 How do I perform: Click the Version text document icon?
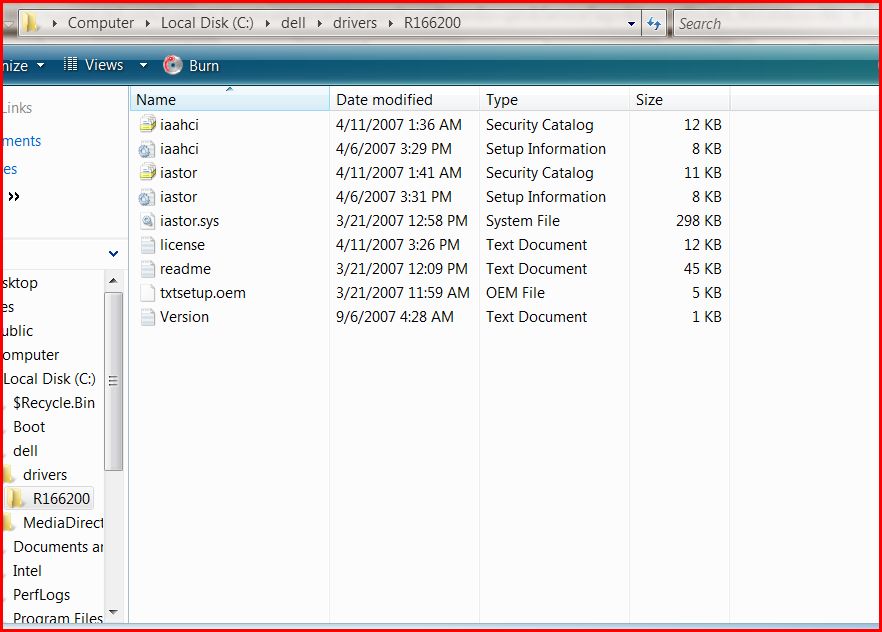click(x=147, y=317)
